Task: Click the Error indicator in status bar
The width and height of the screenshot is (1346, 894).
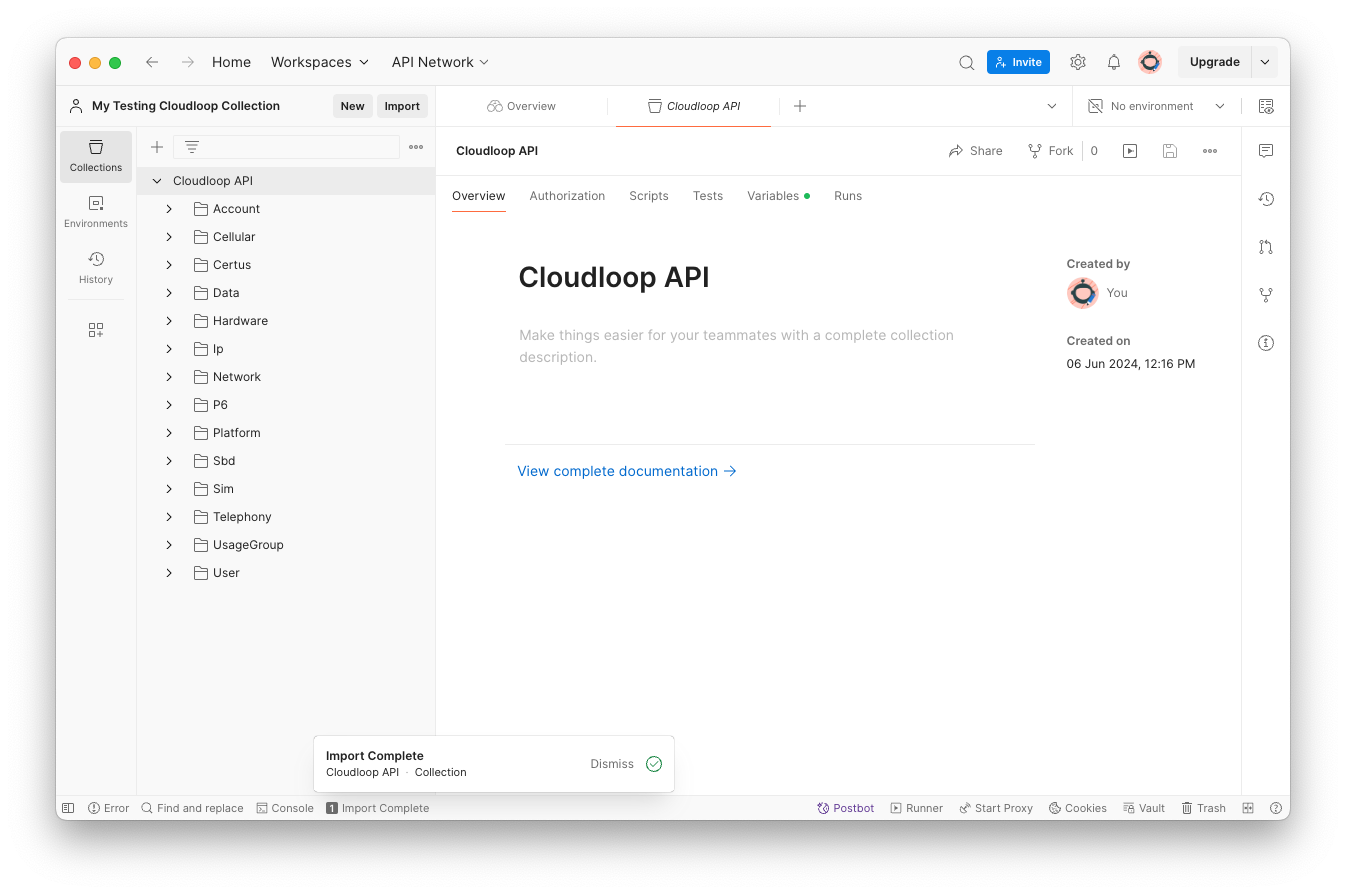Action: pyautogui.click(x=109, y=808)
